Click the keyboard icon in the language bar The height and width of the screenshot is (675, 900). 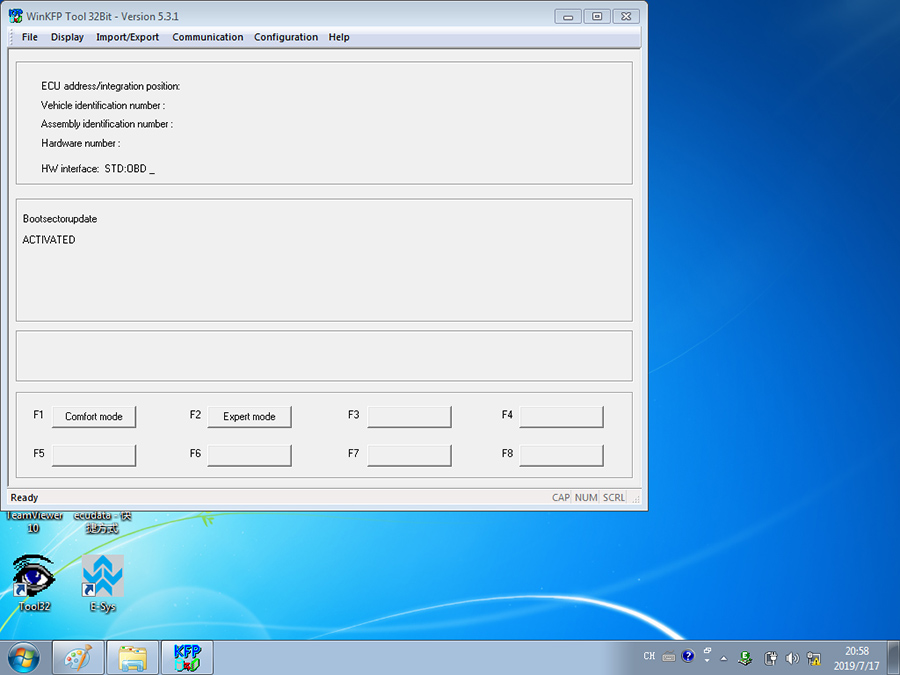tap(669, 656)
